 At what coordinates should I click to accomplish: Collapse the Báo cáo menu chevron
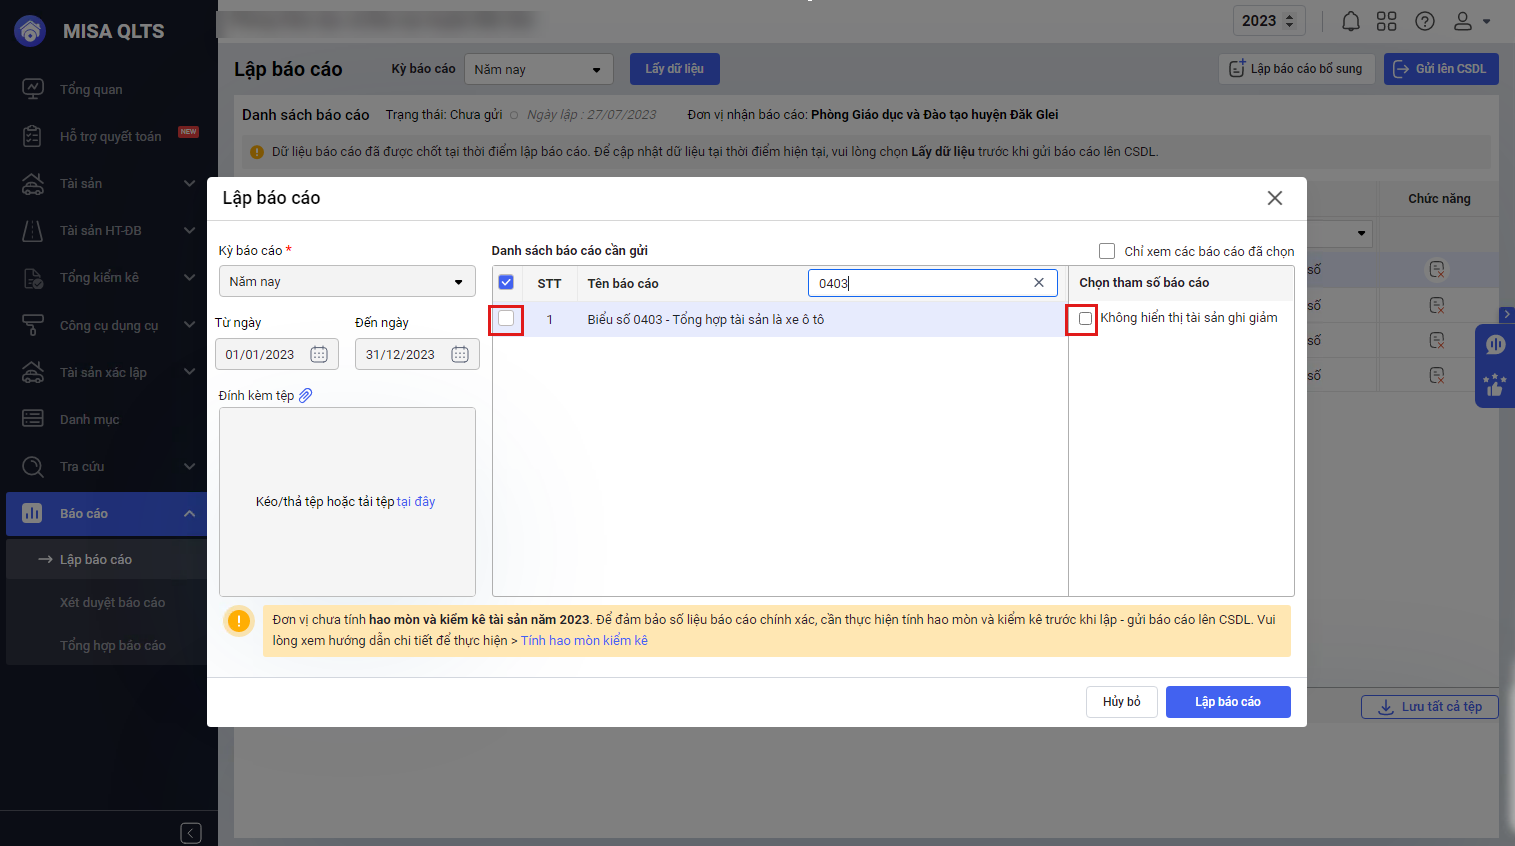(x=189, y=513)
